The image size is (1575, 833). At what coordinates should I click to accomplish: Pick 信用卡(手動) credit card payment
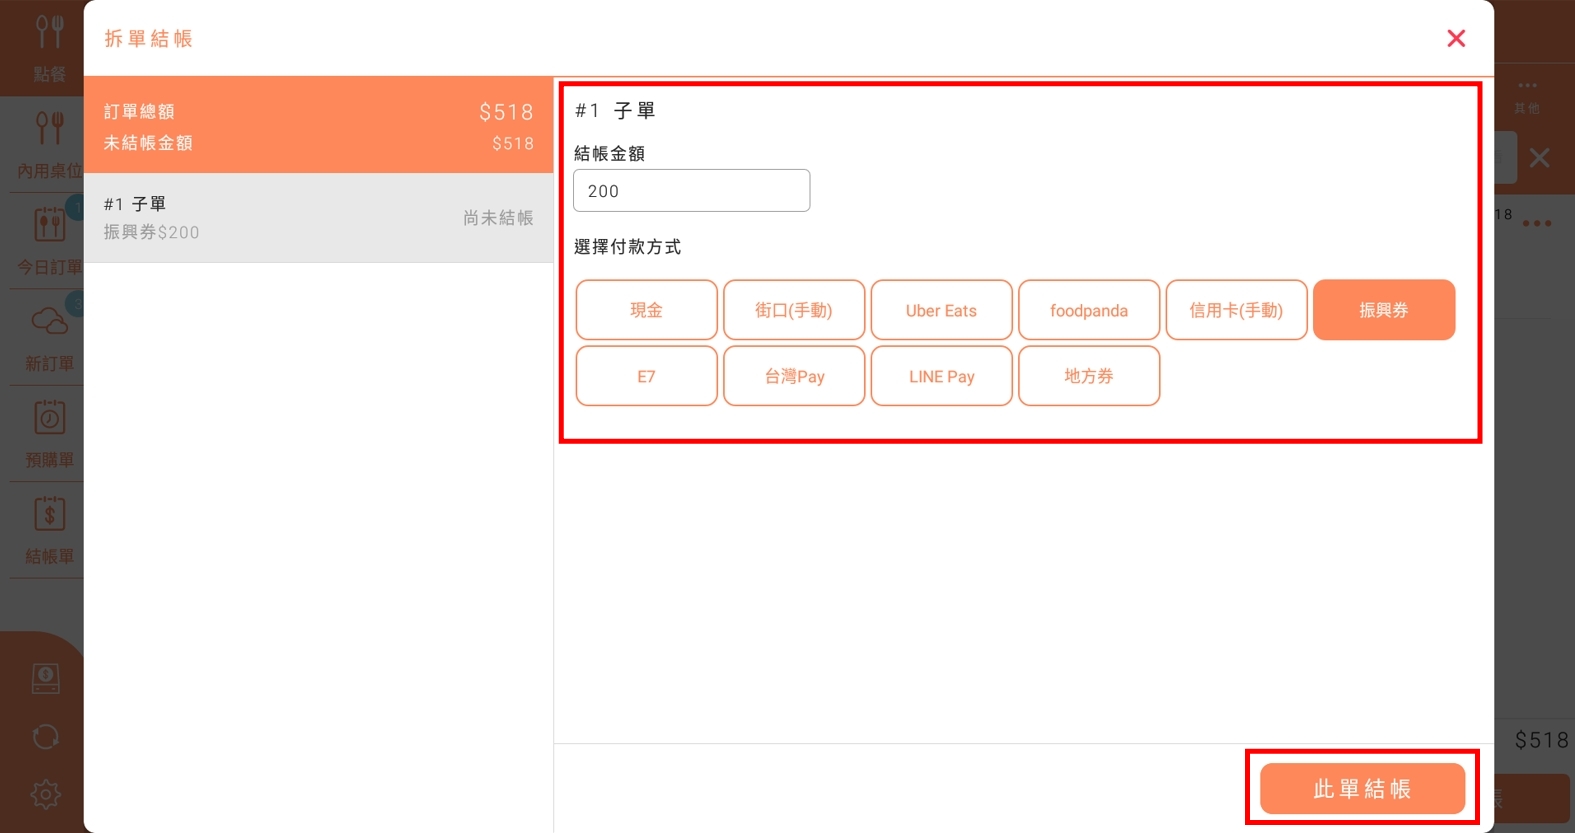tap(1236, 310)
